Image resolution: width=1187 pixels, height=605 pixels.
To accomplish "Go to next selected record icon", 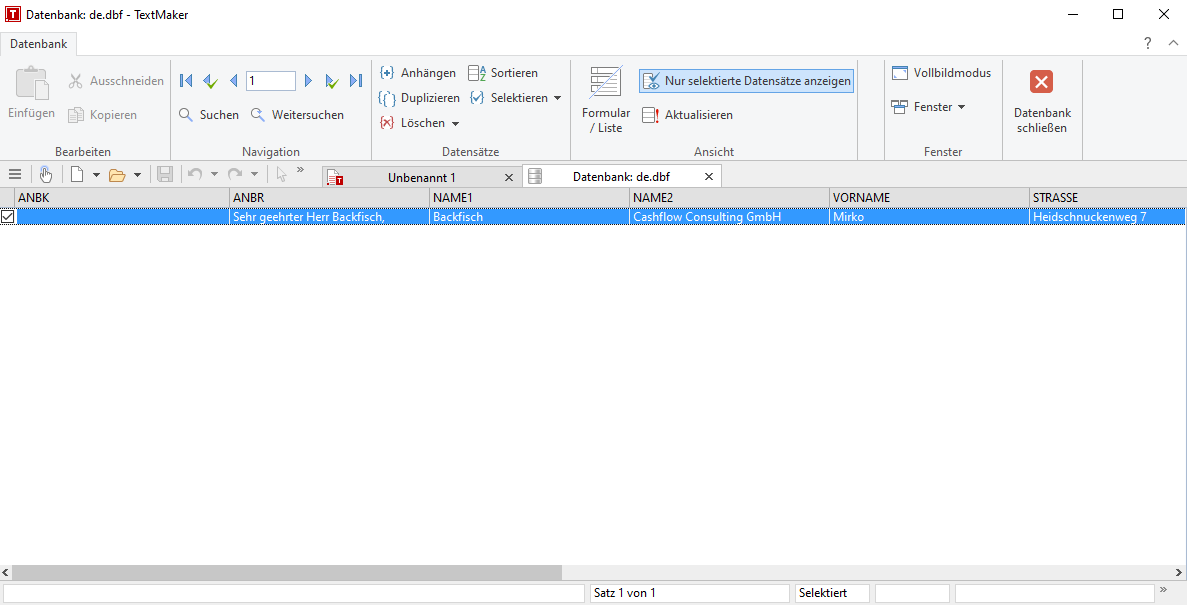I will click(332, 81).
